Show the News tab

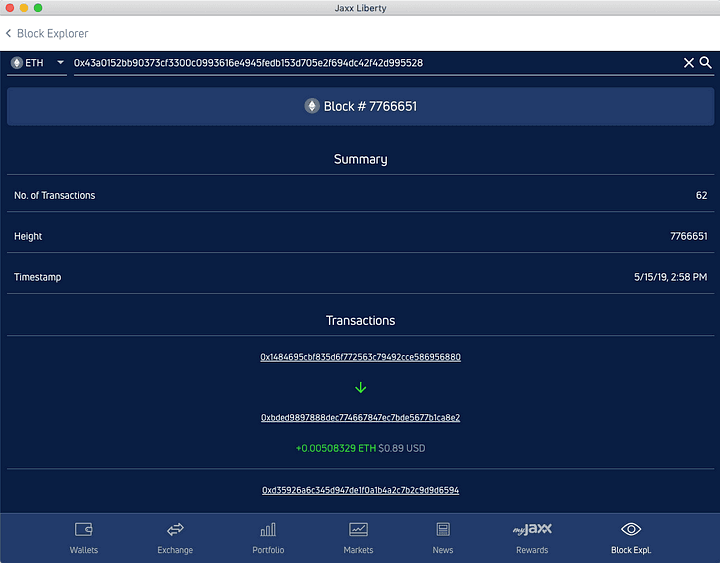pos(443,537)
